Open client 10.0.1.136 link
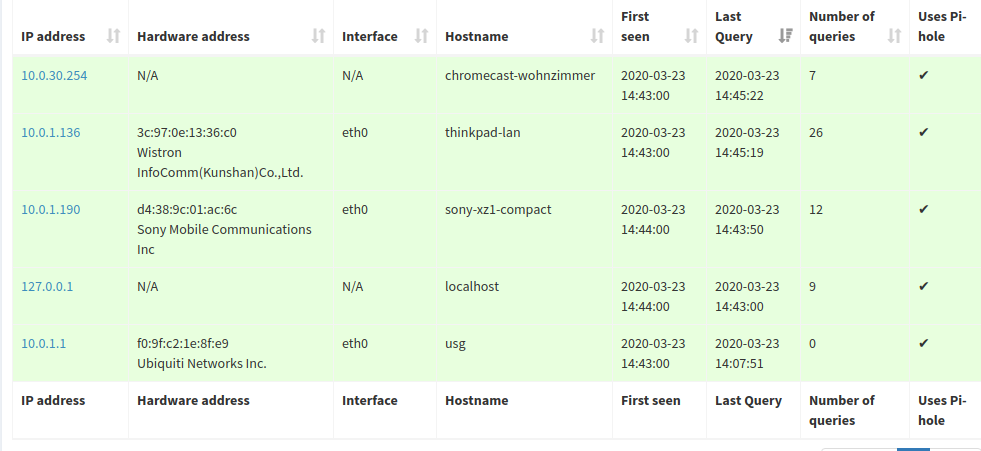 (x=51, y=132)
